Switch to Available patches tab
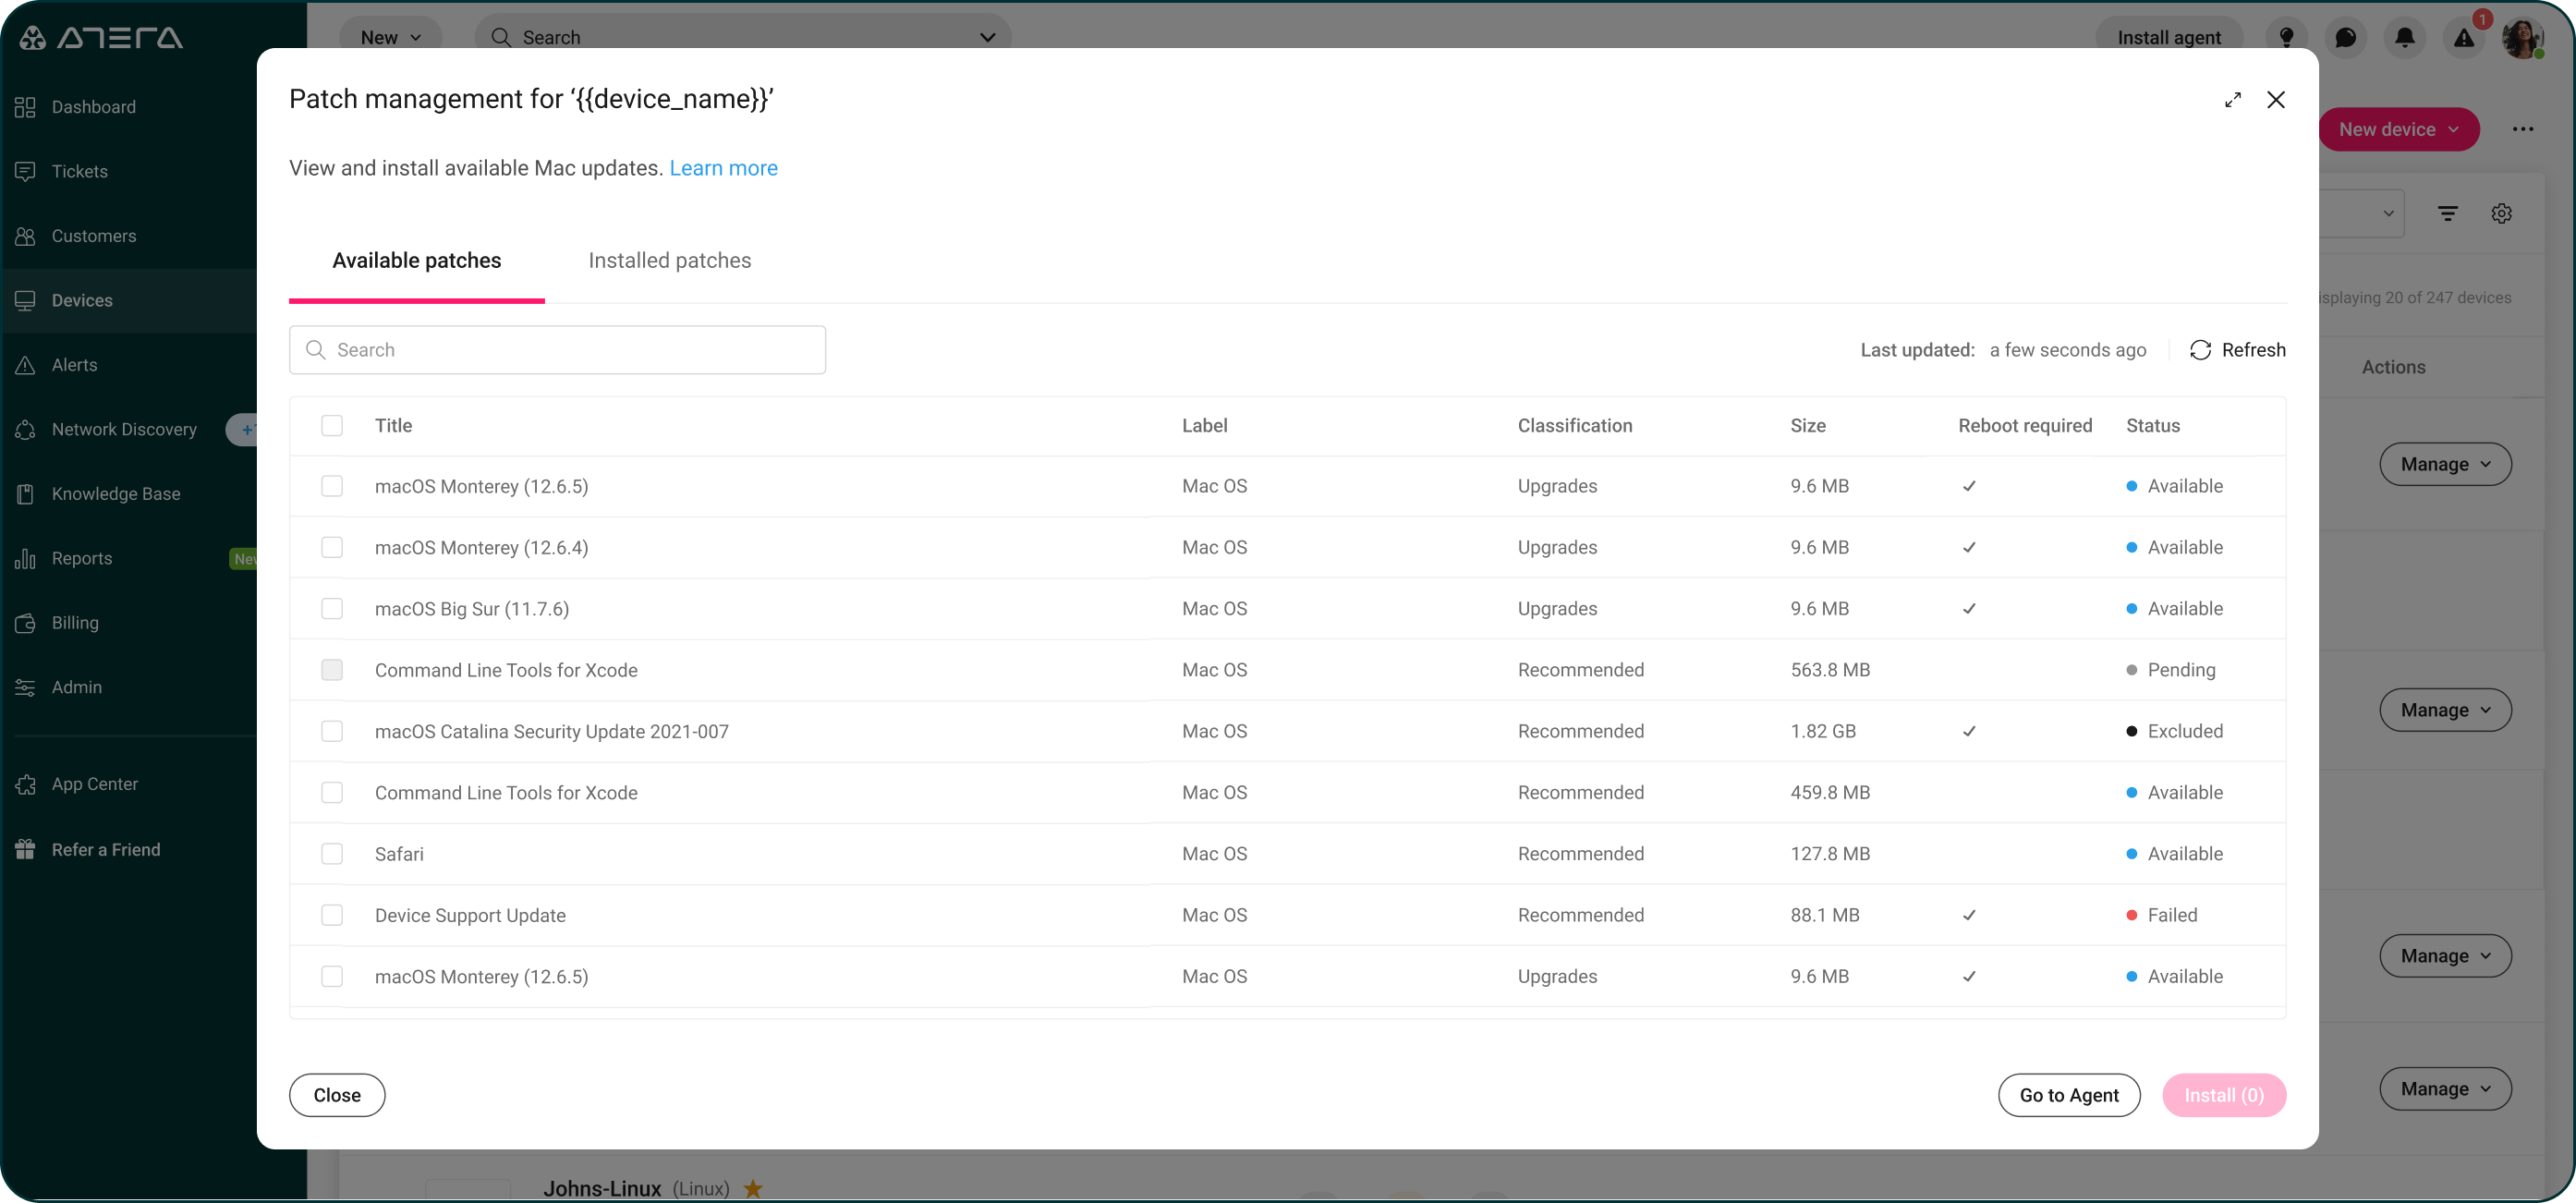The height and width of the screenshot is (1203, 2576). [417, 261]
